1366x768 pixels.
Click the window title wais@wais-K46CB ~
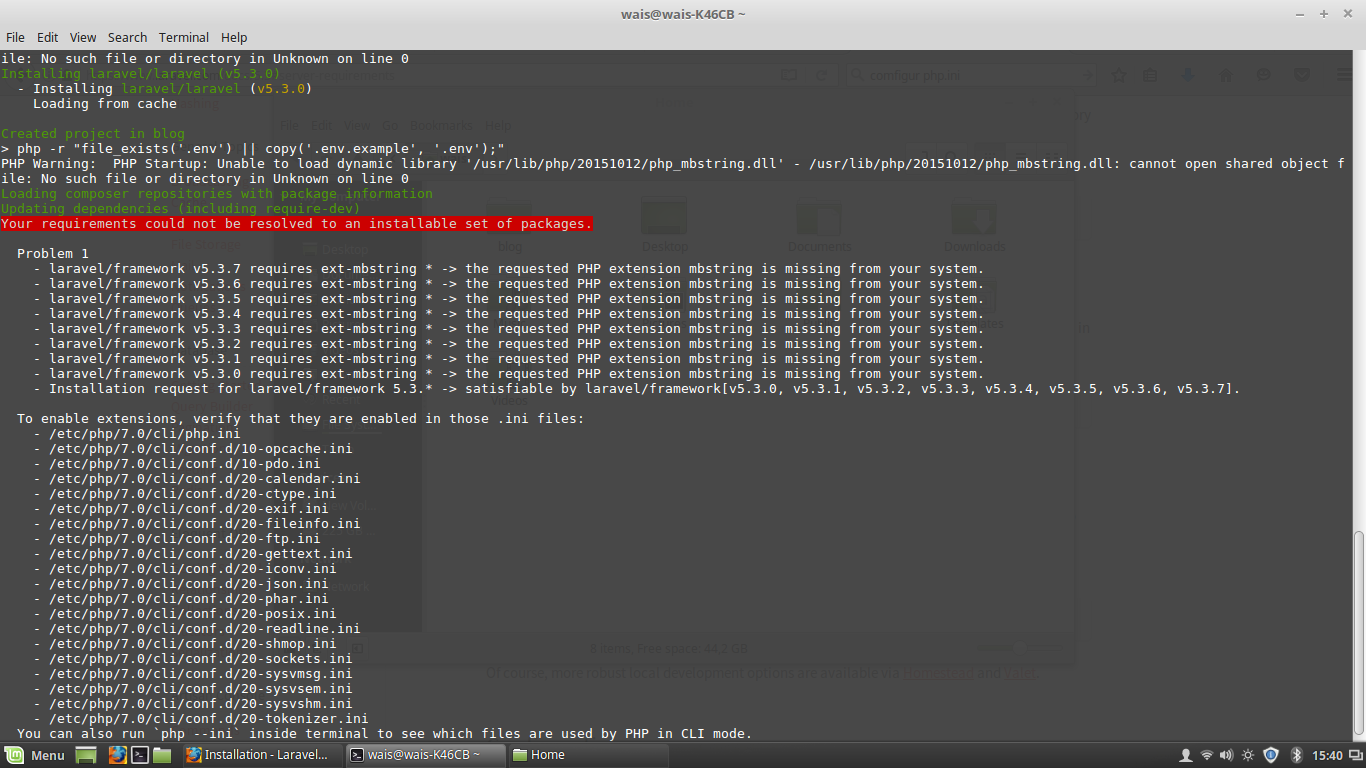point(683,13)
